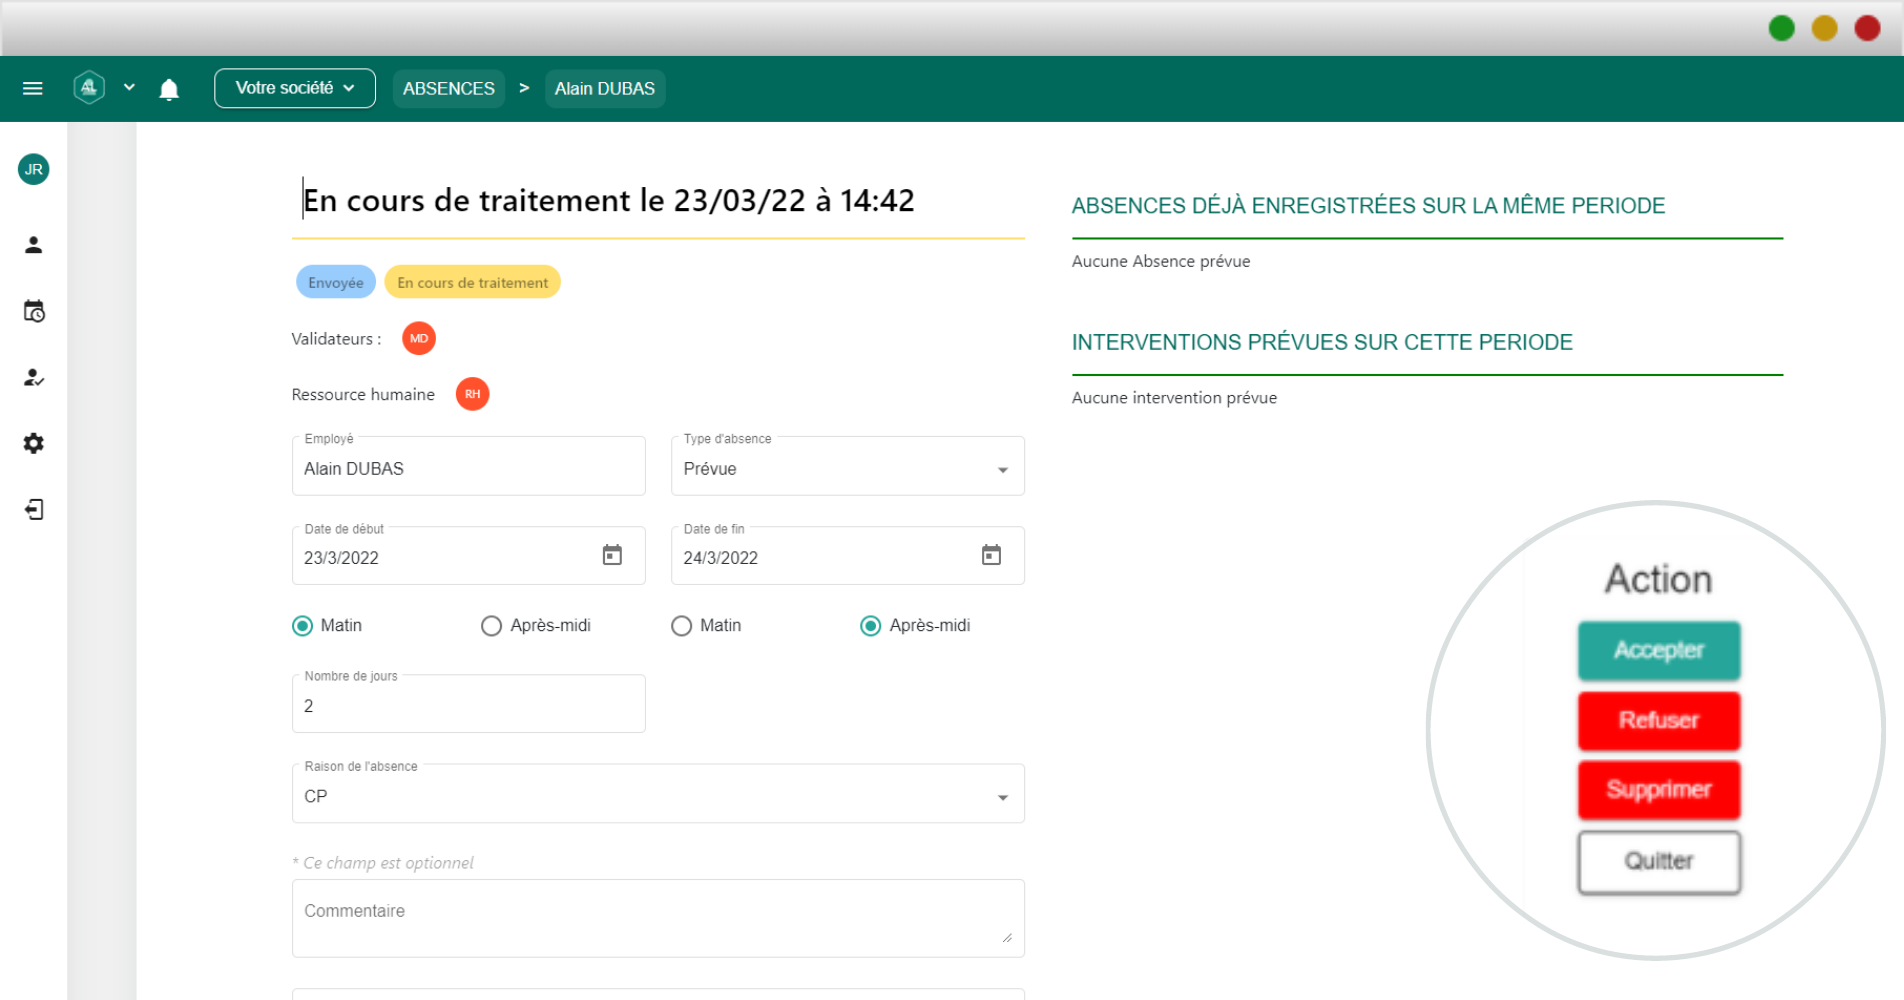The height and width of the screenshot is (1000, 1904).
Task: Click the yellow window control dot
Action: tap(1825, 28)
